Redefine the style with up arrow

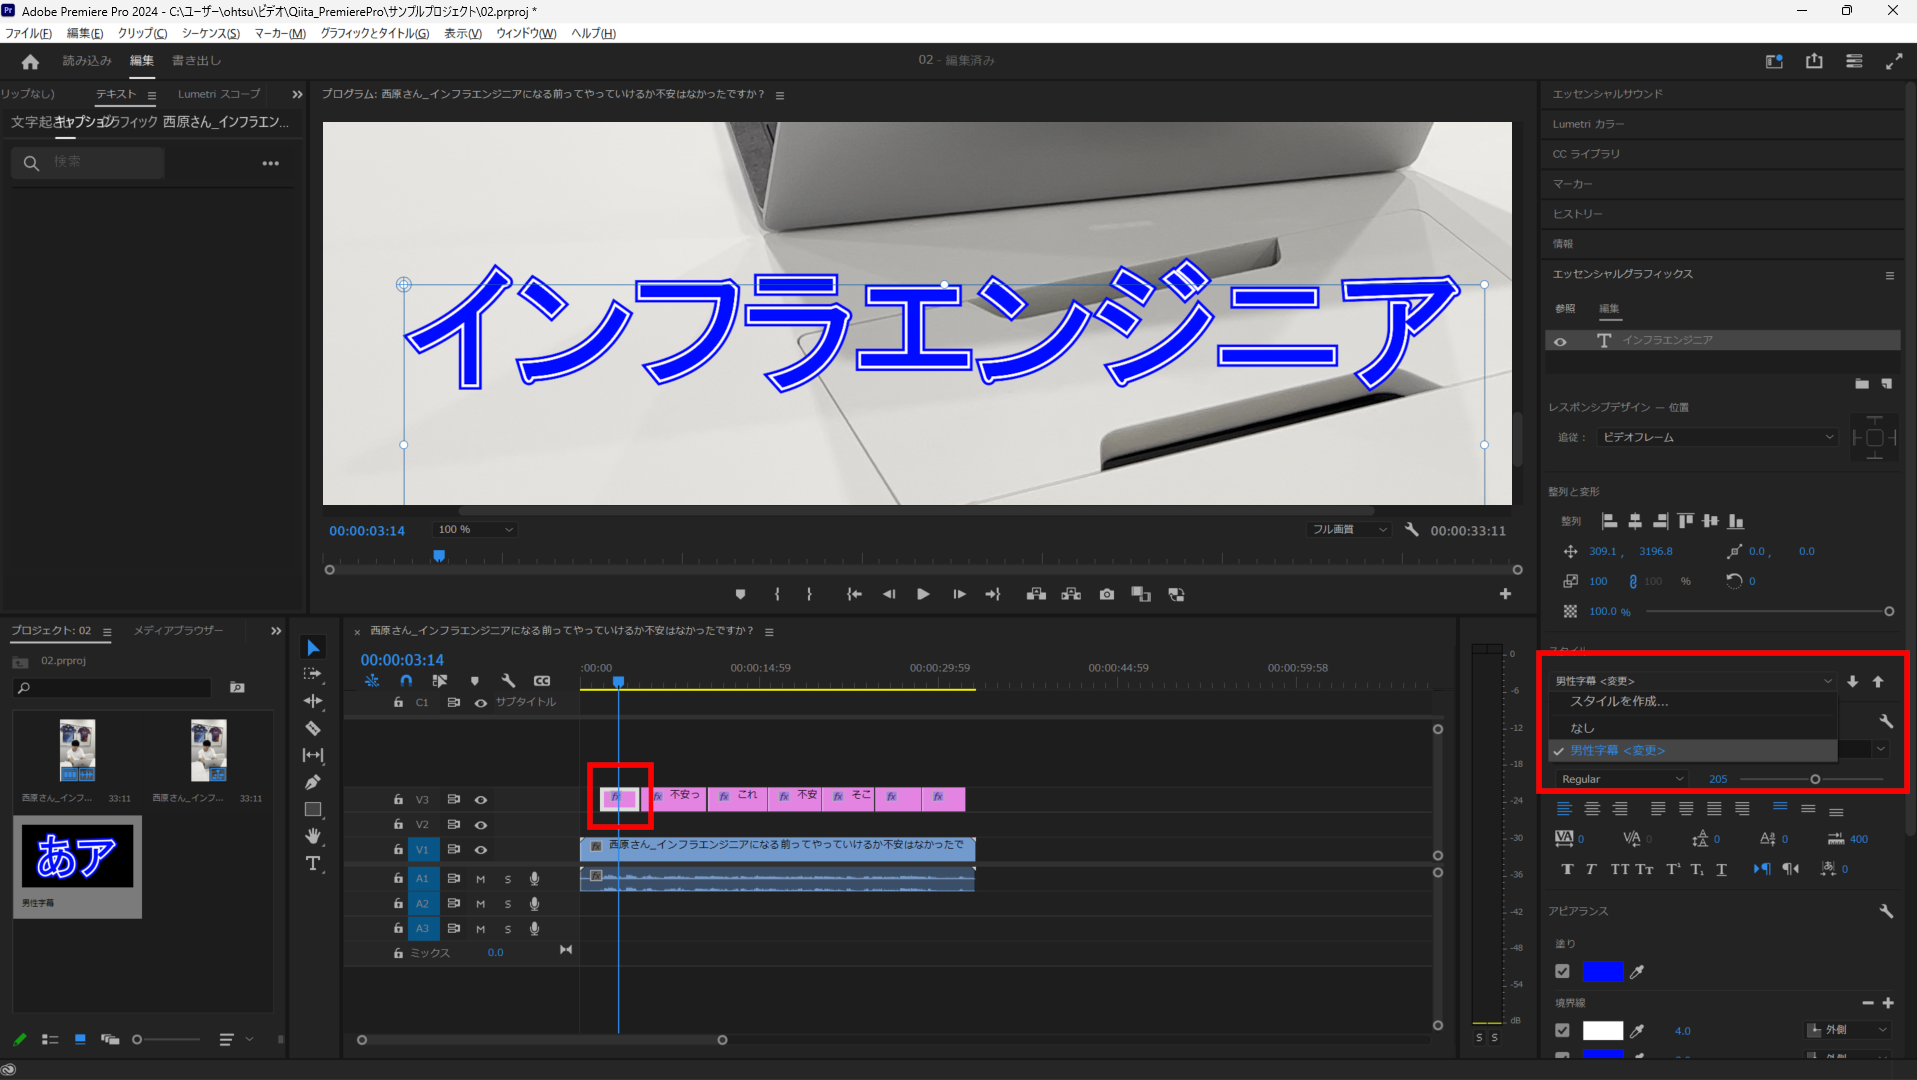pyautogui.click(x=1878, y=681)
